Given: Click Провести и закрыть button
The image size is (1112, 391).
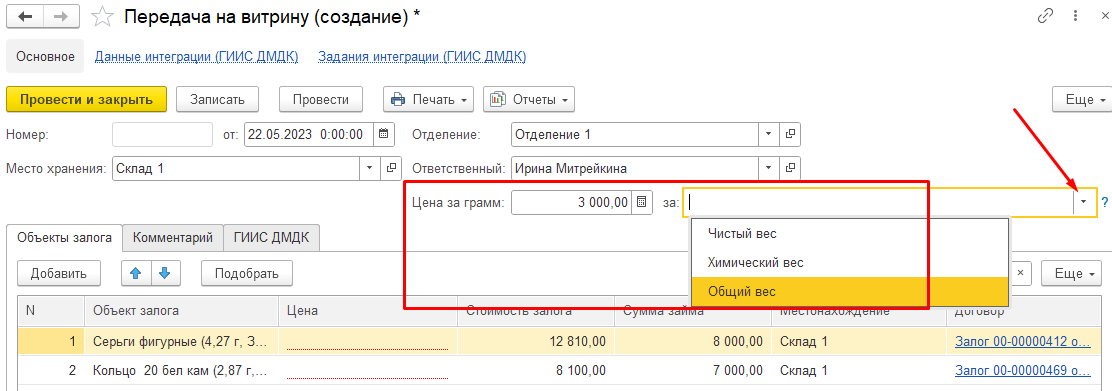Looking at the screenshot, I should (87, 99).
